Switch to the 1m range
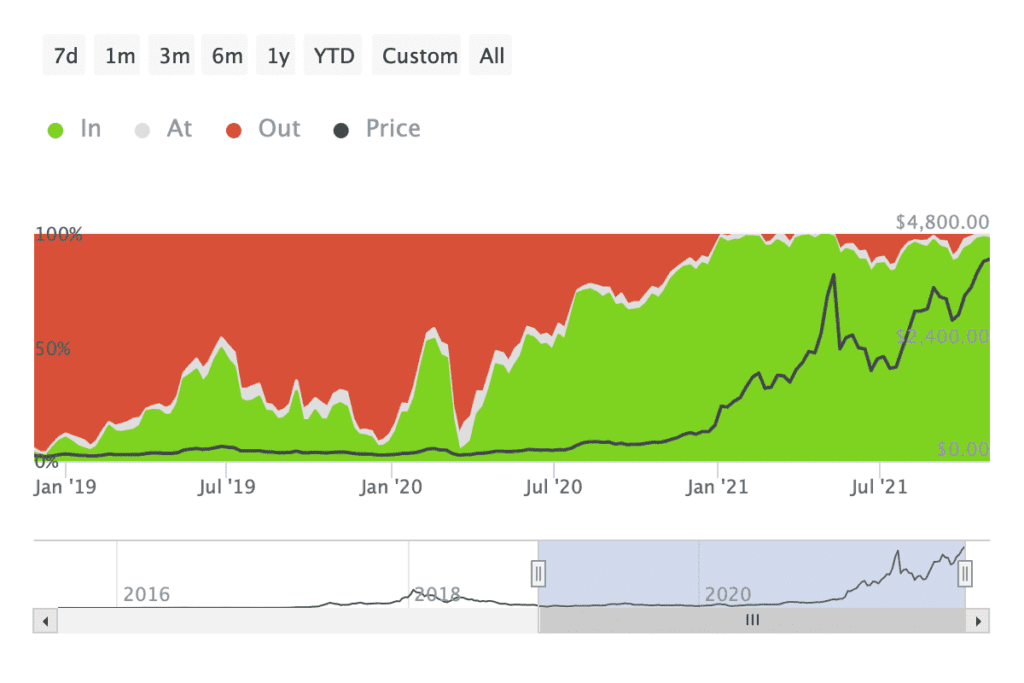Viewport: 1024px width, 683px height. point(120,56)
